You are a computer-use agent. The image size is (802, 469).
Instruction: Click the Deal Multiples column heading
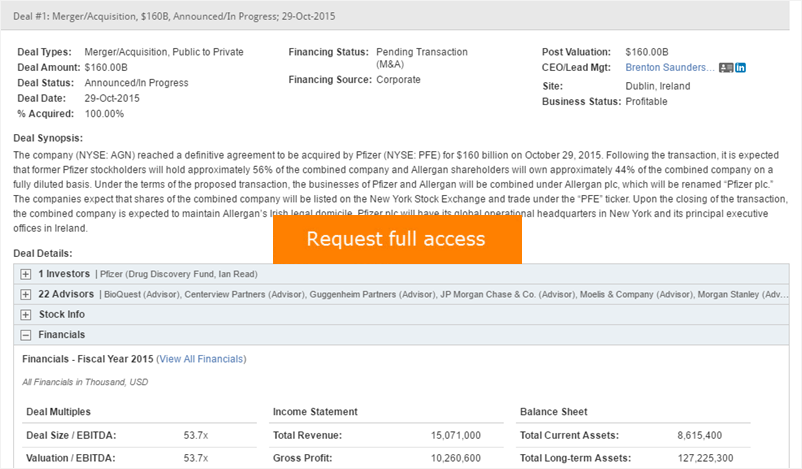(58, 412)
